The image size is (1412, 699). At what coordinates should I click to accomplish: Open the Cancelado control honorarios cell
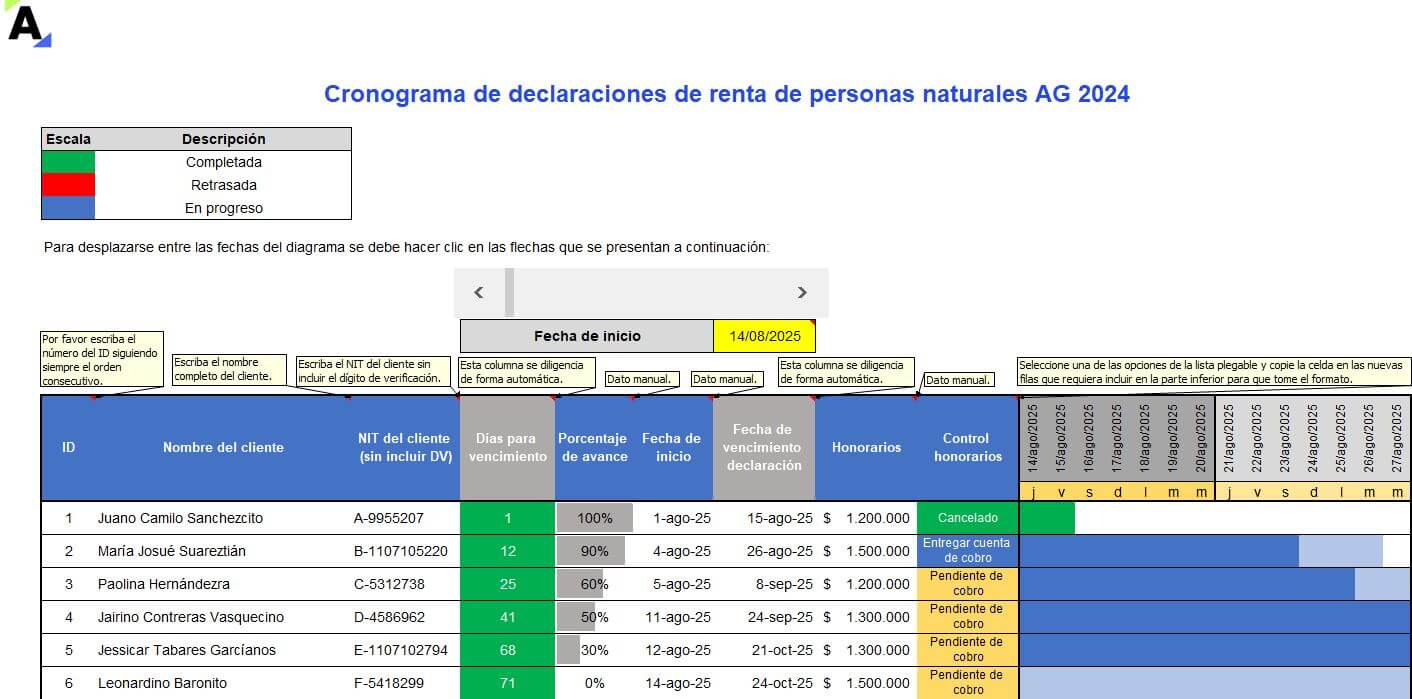(968, 518)
